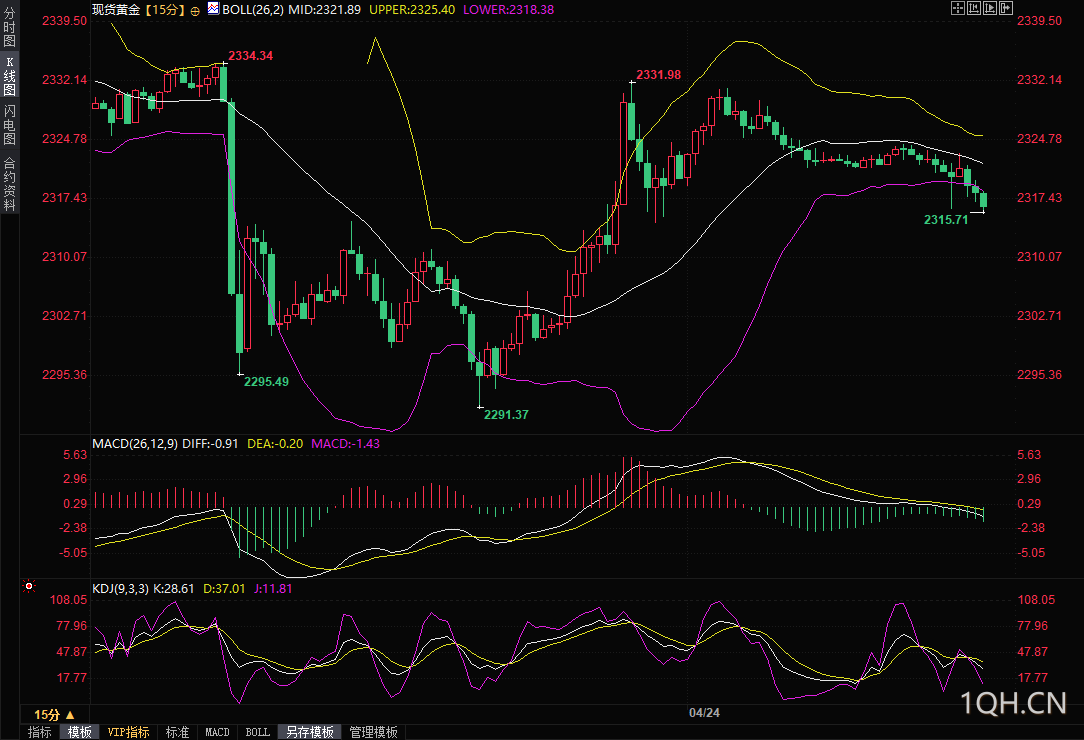1084x740 pixels.
Task: Click the MID:2321.89 value
Action: [326, 10]
